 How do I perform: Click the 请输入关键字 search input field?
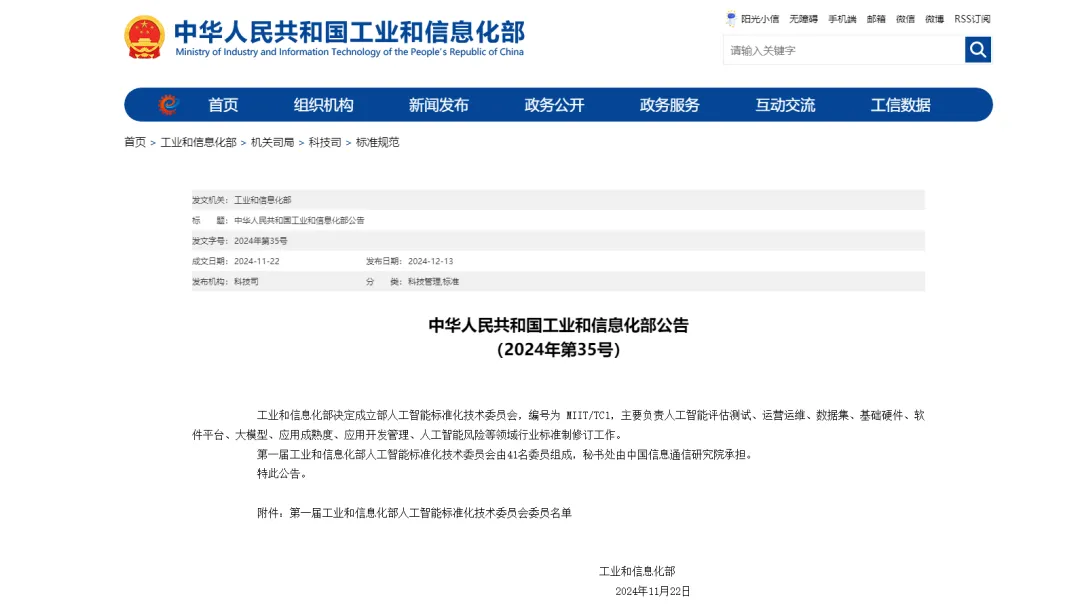840,49
